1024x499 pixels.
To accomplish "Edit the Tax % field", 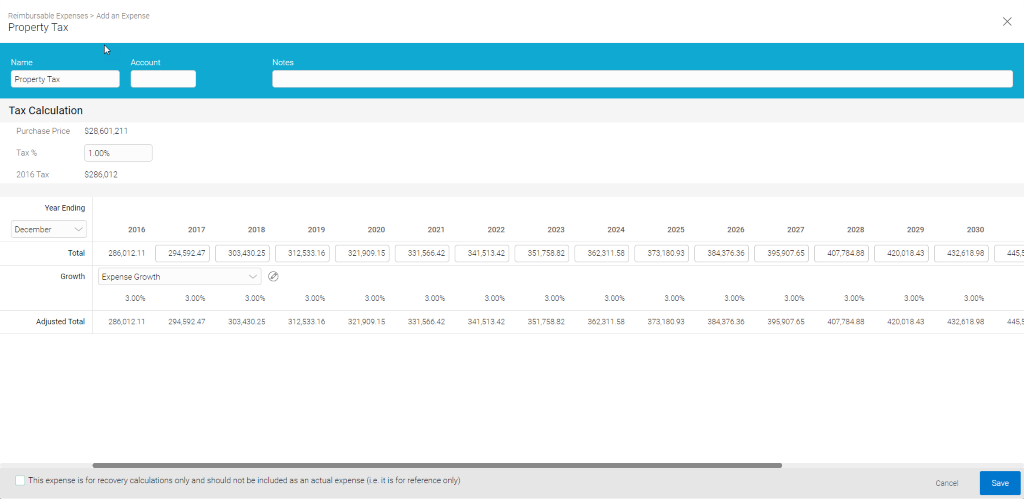I will tap(118, 153).
